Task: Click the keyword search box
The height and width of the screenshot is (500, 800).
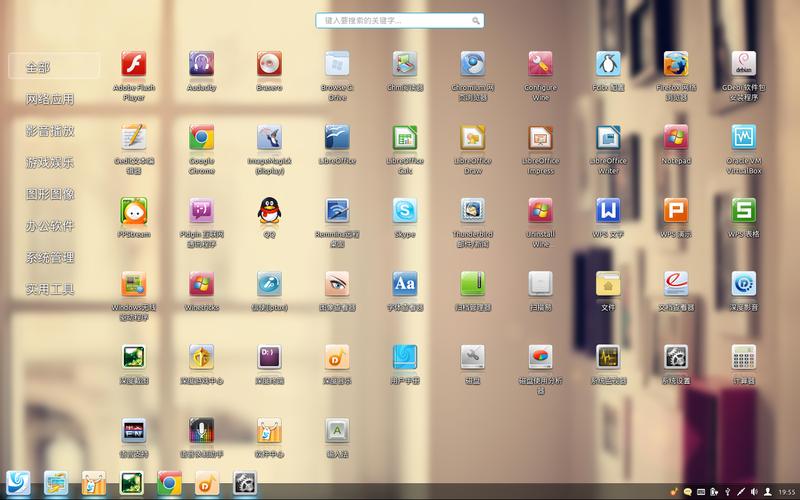Action: [400, 20]
